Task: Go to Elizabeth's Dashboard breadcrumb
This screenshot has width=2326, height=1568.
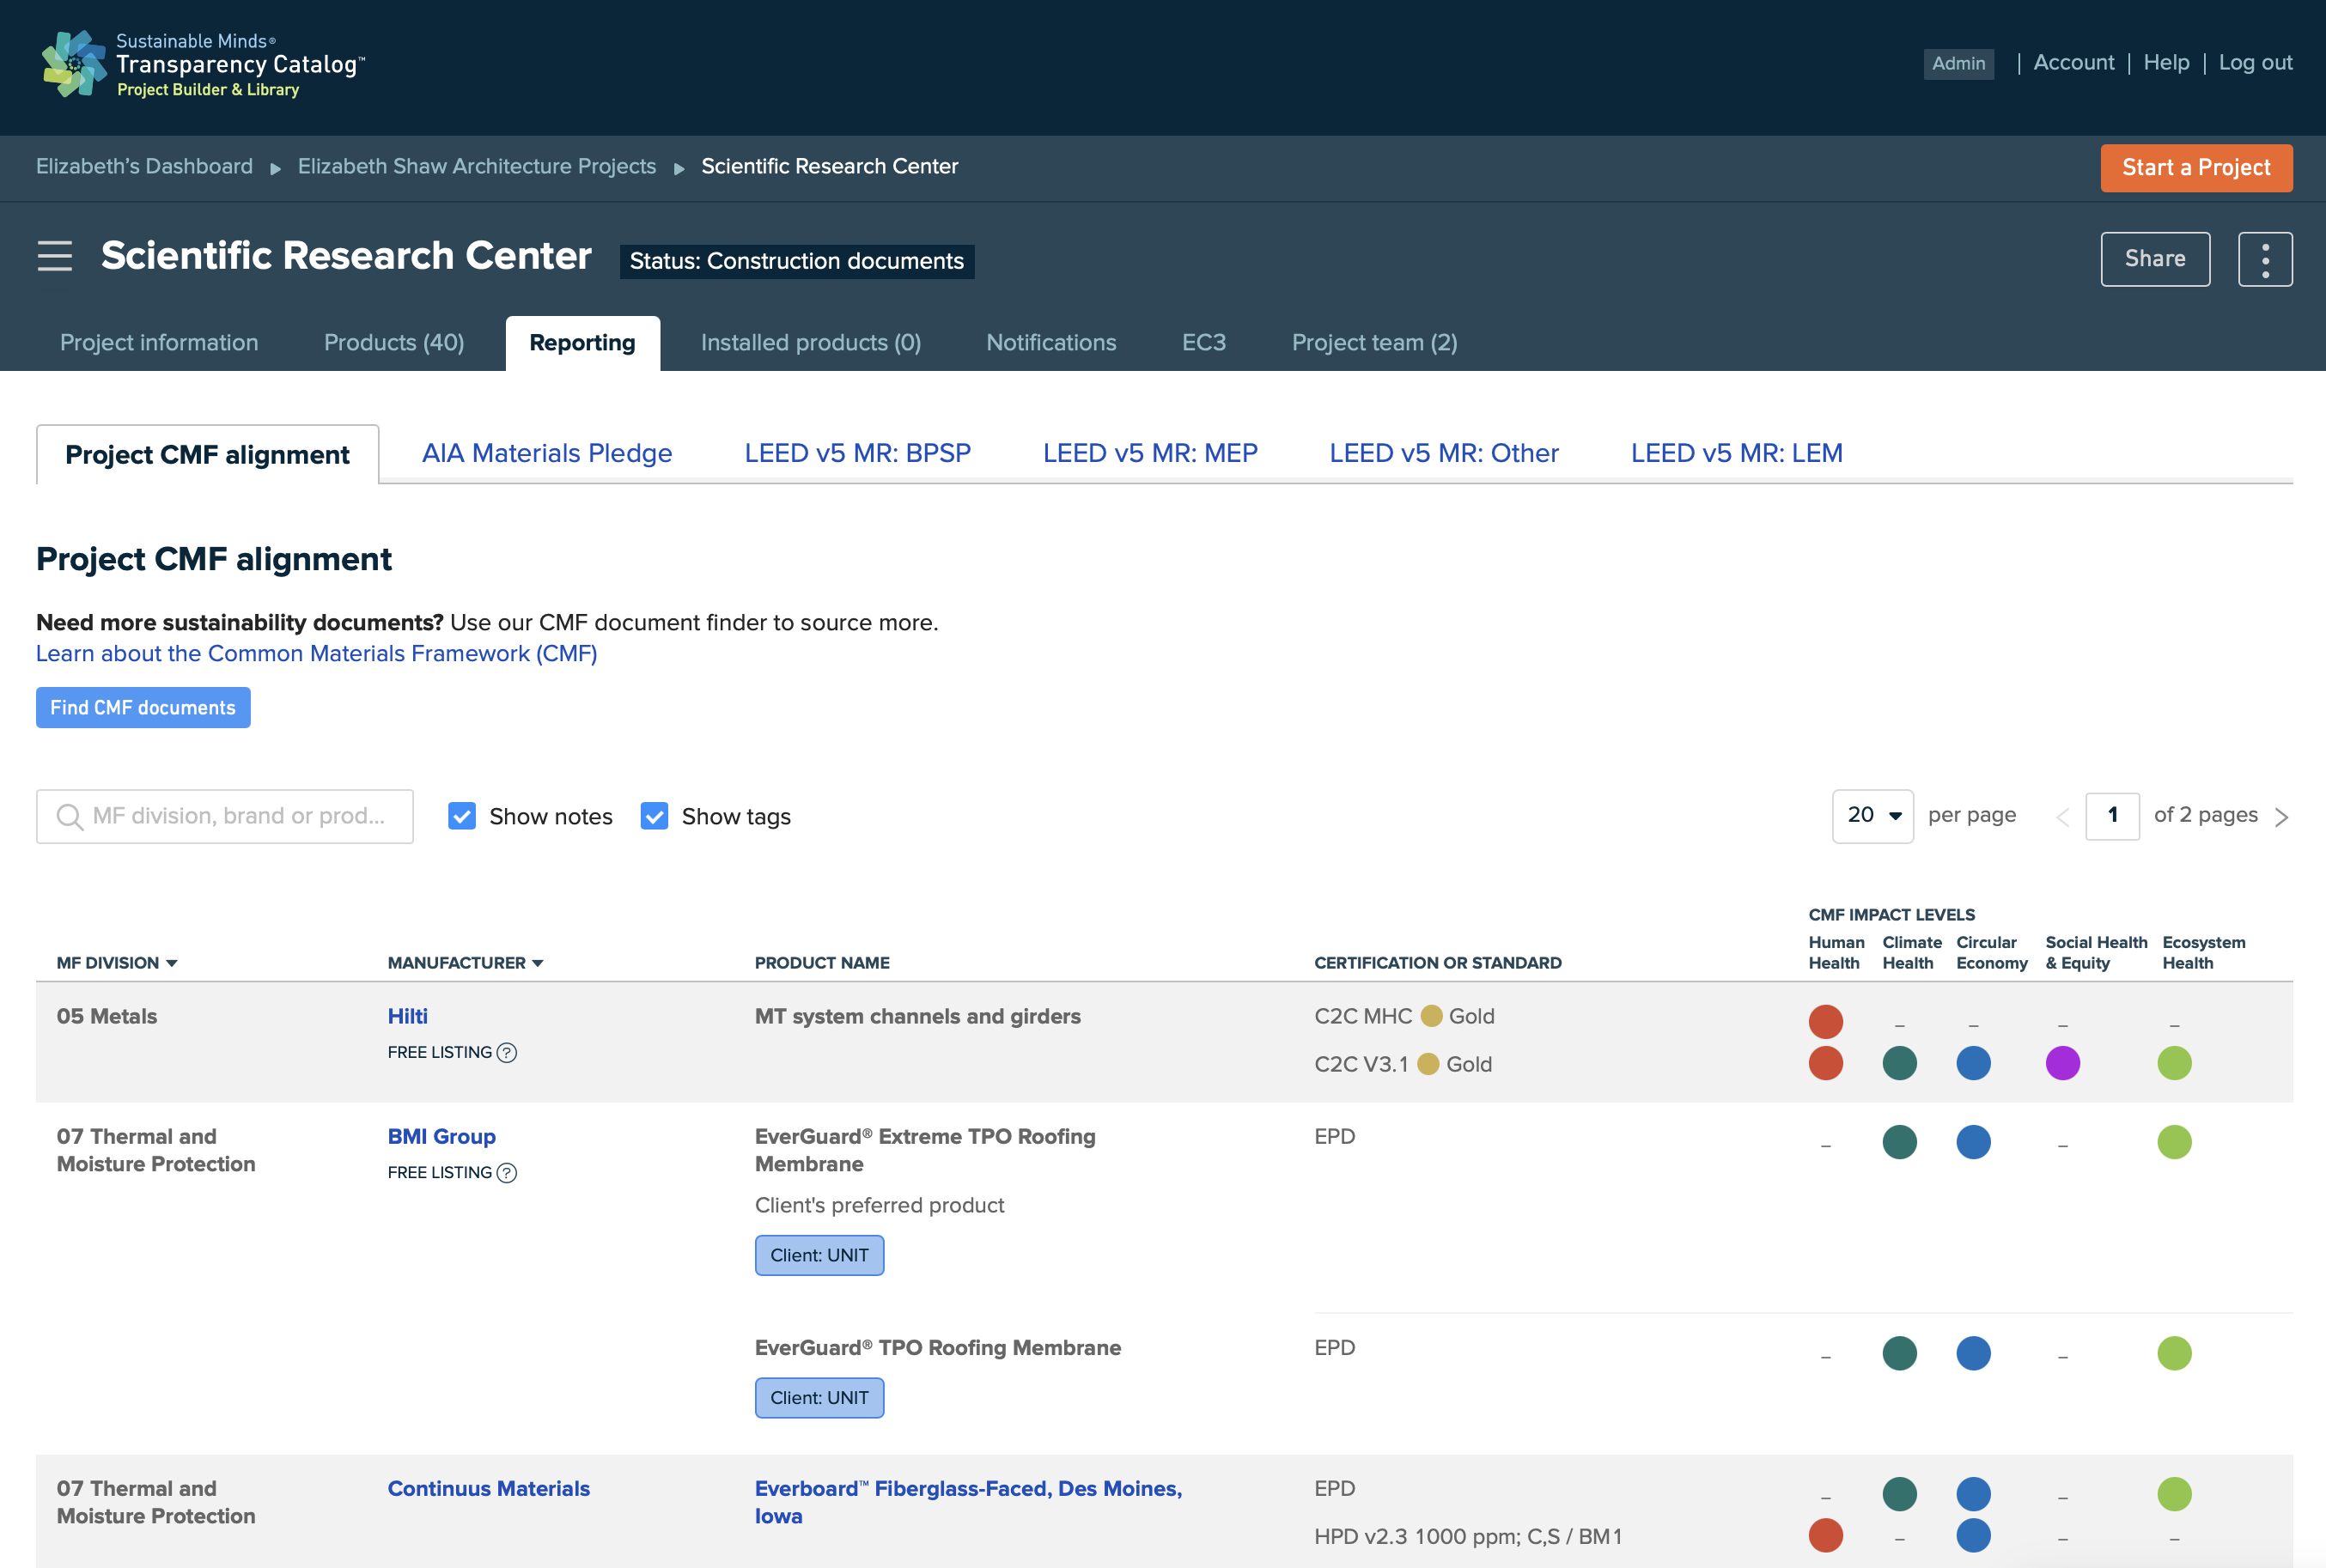Action: [x=144, y=167]
